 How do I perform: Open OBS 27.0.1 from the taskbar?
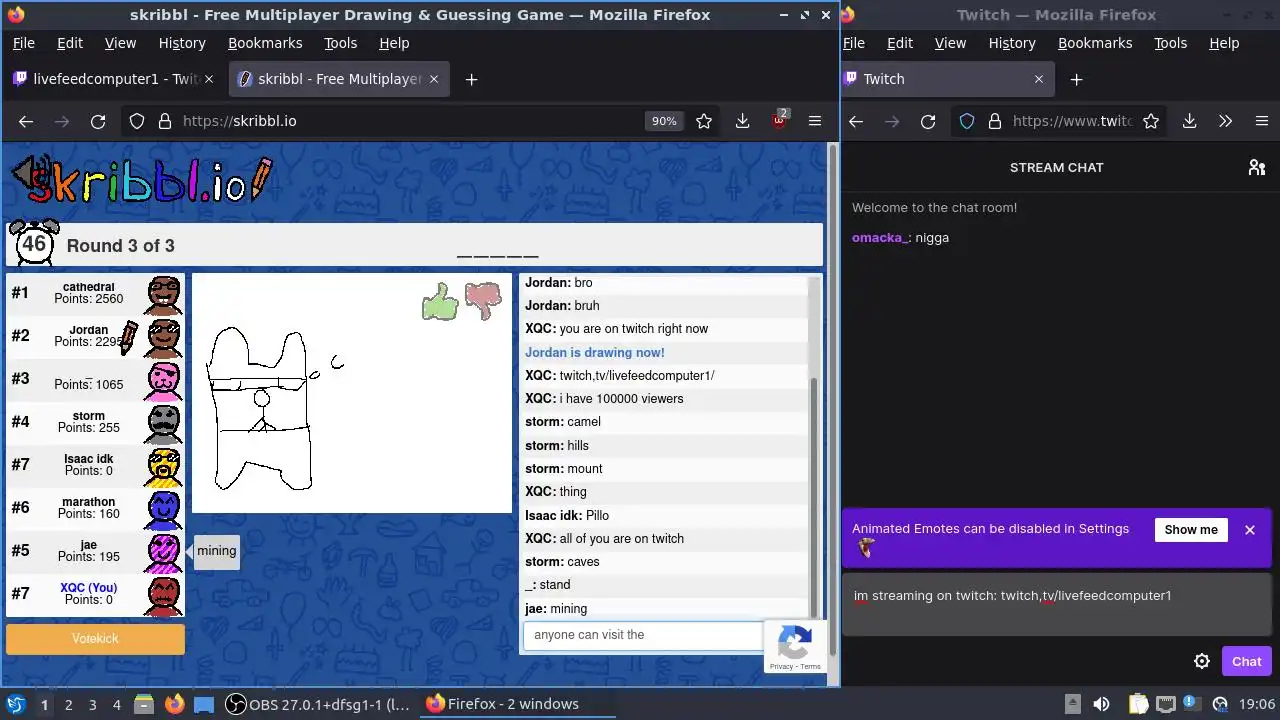(x=317, y=704)
